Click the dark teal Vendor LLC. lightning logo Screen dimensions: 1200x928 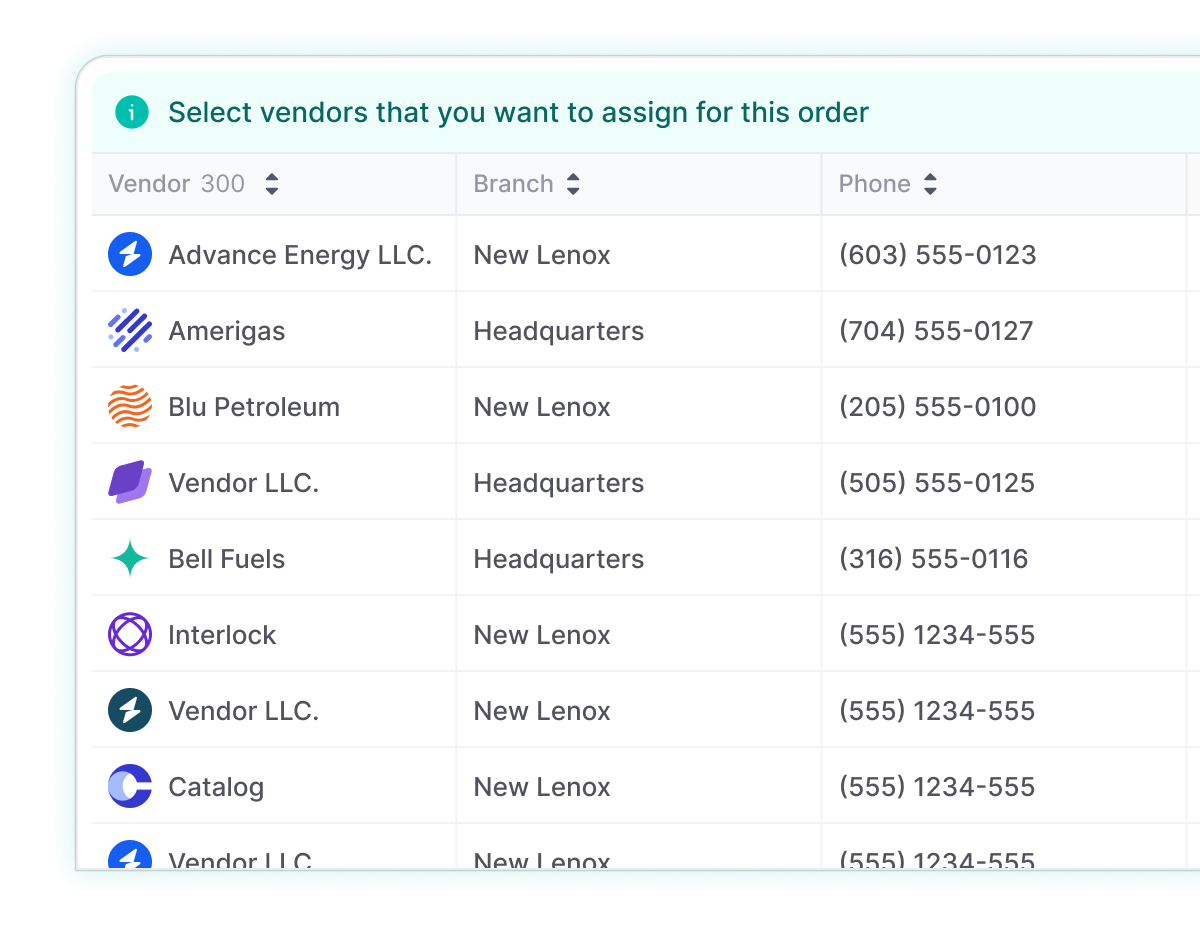tap(130, 711)
